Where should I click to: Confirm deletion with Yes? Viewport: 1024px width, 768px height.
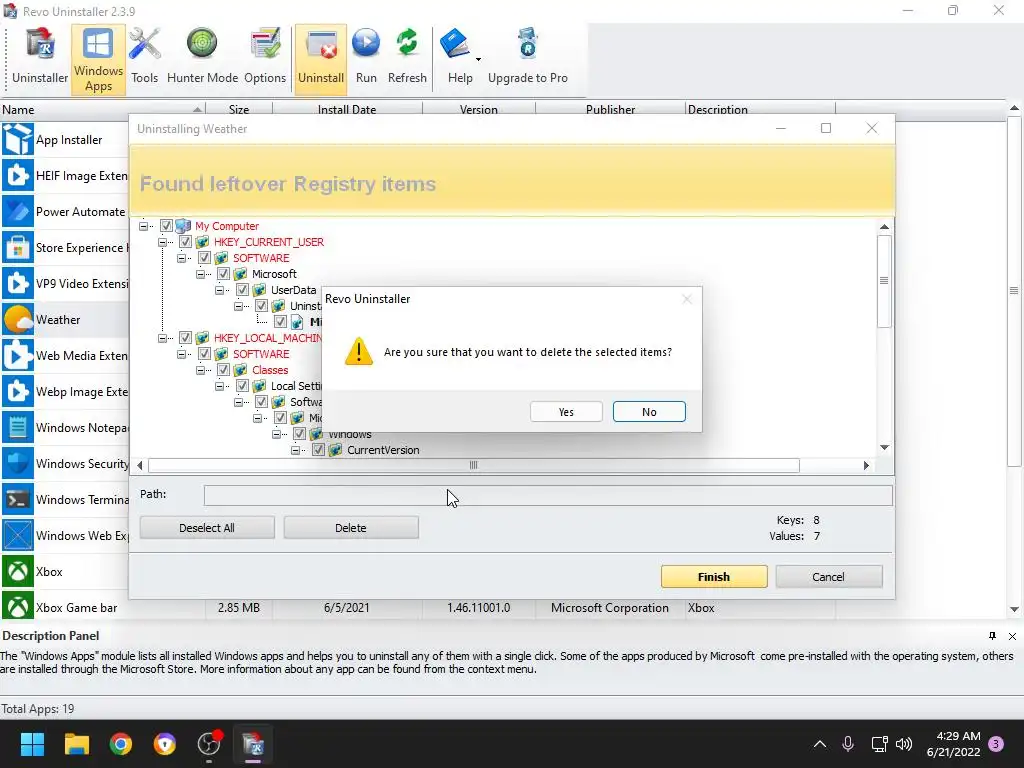(x=566, y=412)
